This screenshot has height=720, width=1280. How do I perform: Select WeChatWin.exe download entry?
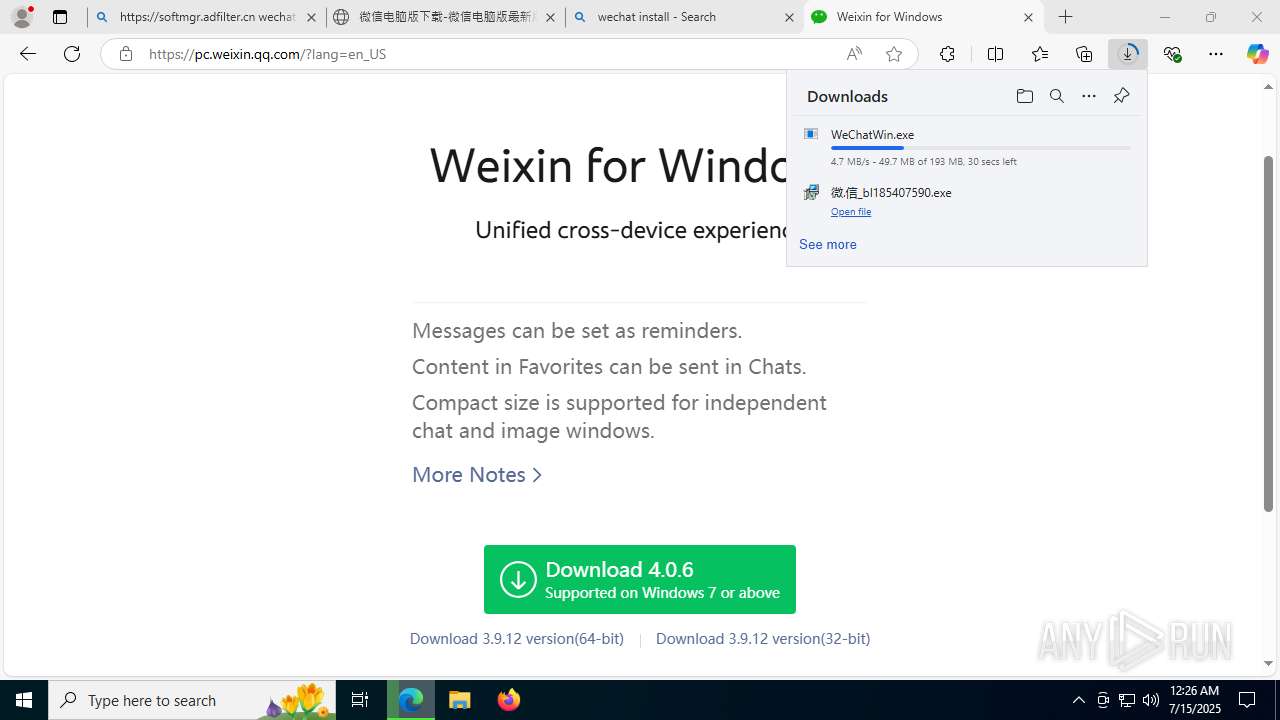click(966, 147)
